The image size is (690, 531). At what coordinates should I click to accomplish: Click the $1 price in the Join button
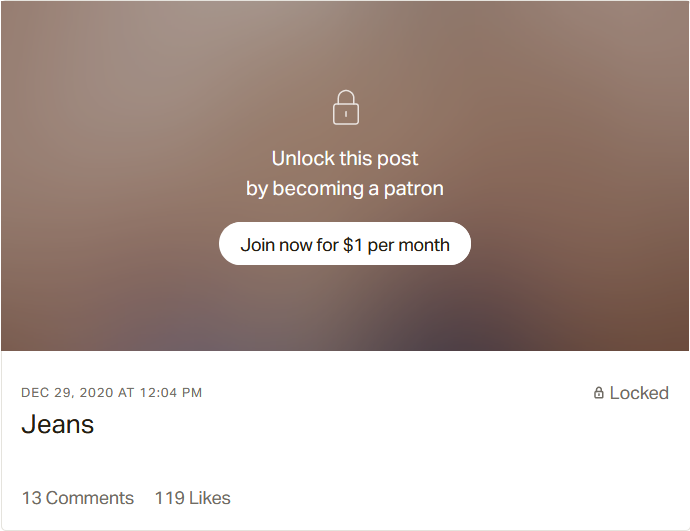pyautogui.click(x=353, y=245)
